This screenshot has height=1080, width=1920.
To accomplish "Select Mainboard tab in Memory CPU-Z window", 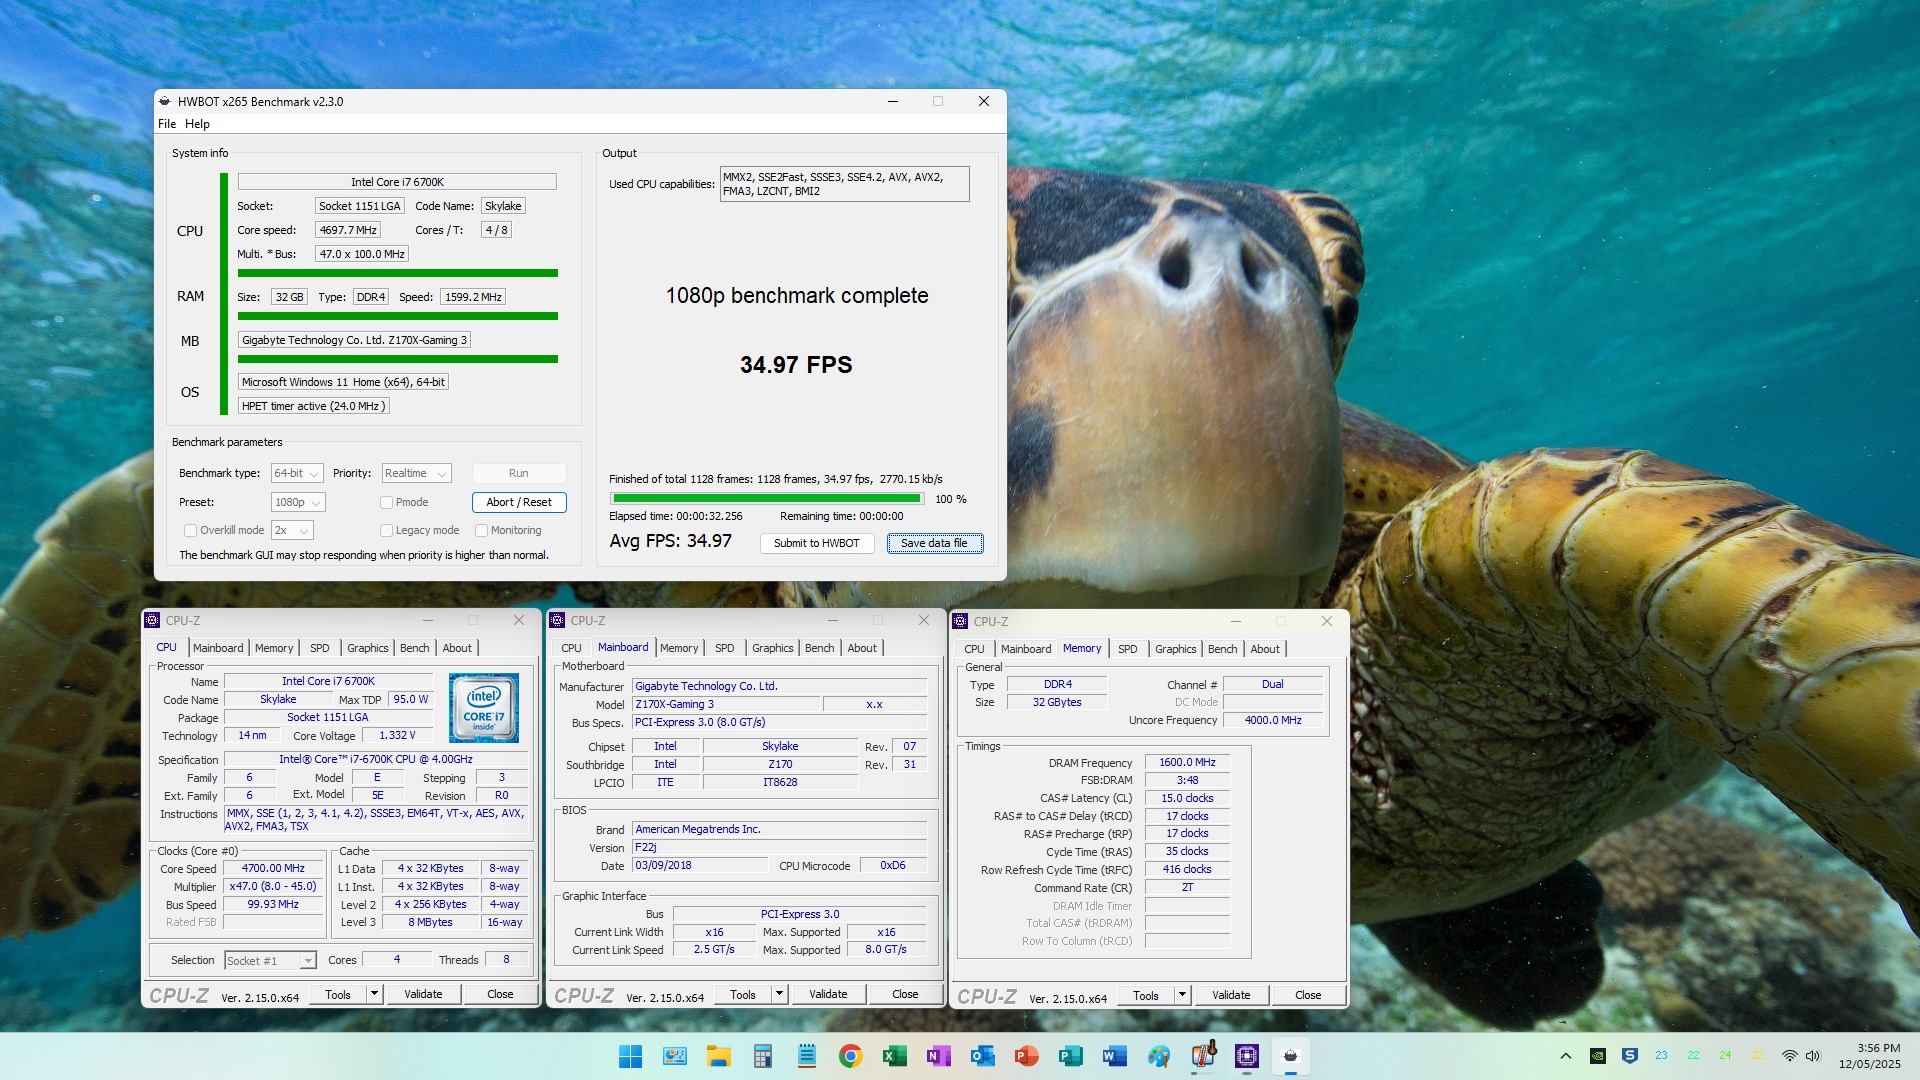I will coord(1026,649).
